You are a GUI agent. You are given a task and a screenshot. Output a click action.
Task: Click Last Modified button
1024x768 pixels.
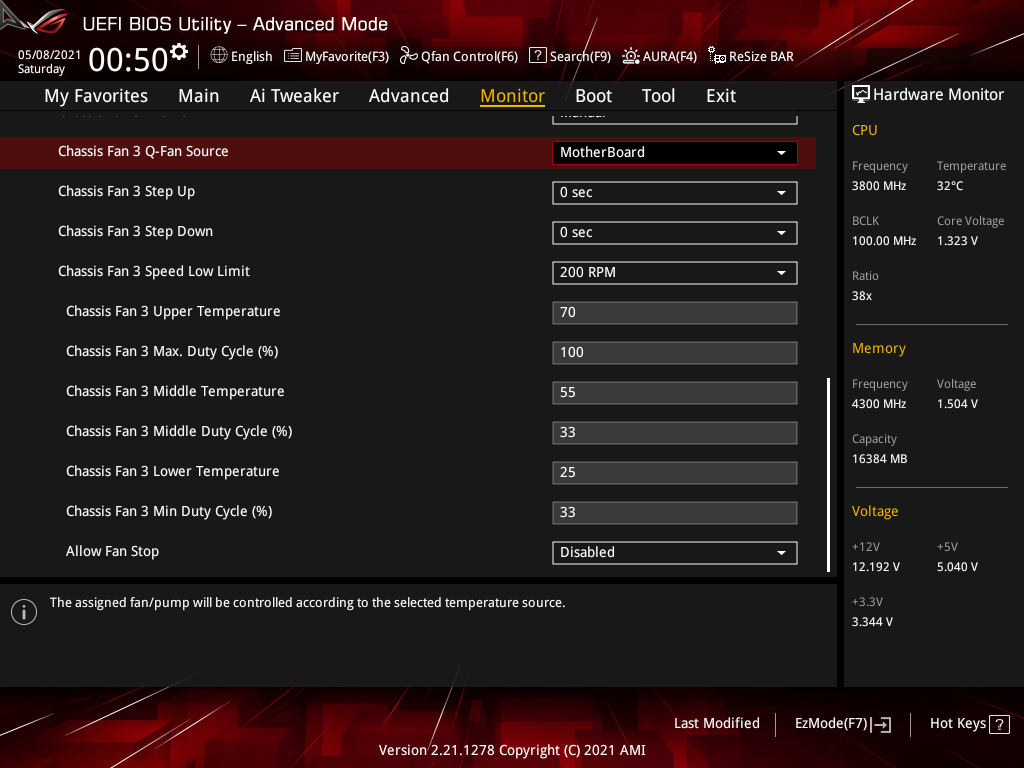(x=716, y=724)
